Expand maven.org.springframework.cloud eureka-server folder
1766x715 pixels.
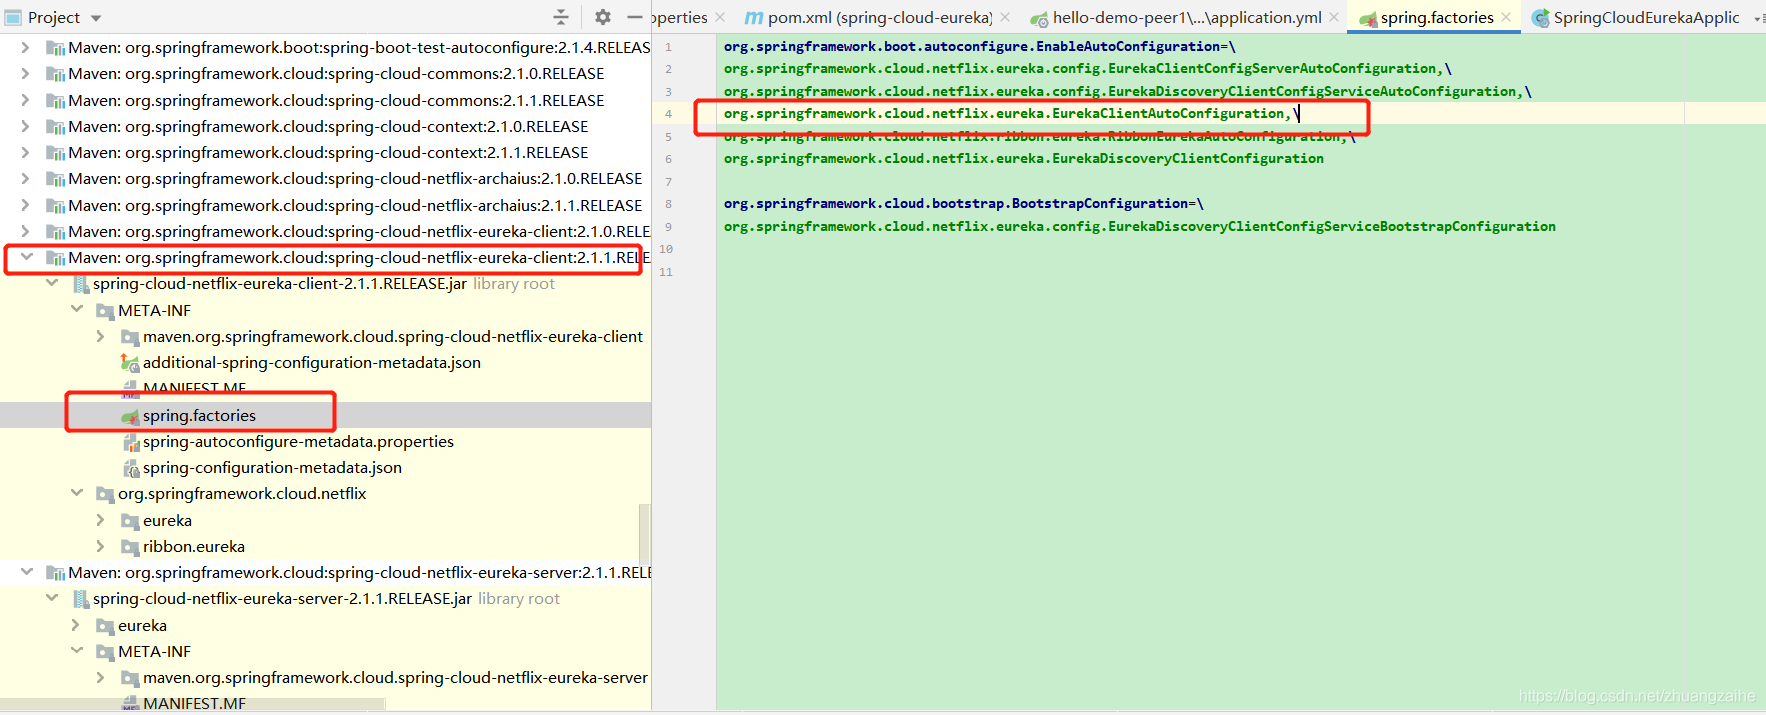pos(100,677)
